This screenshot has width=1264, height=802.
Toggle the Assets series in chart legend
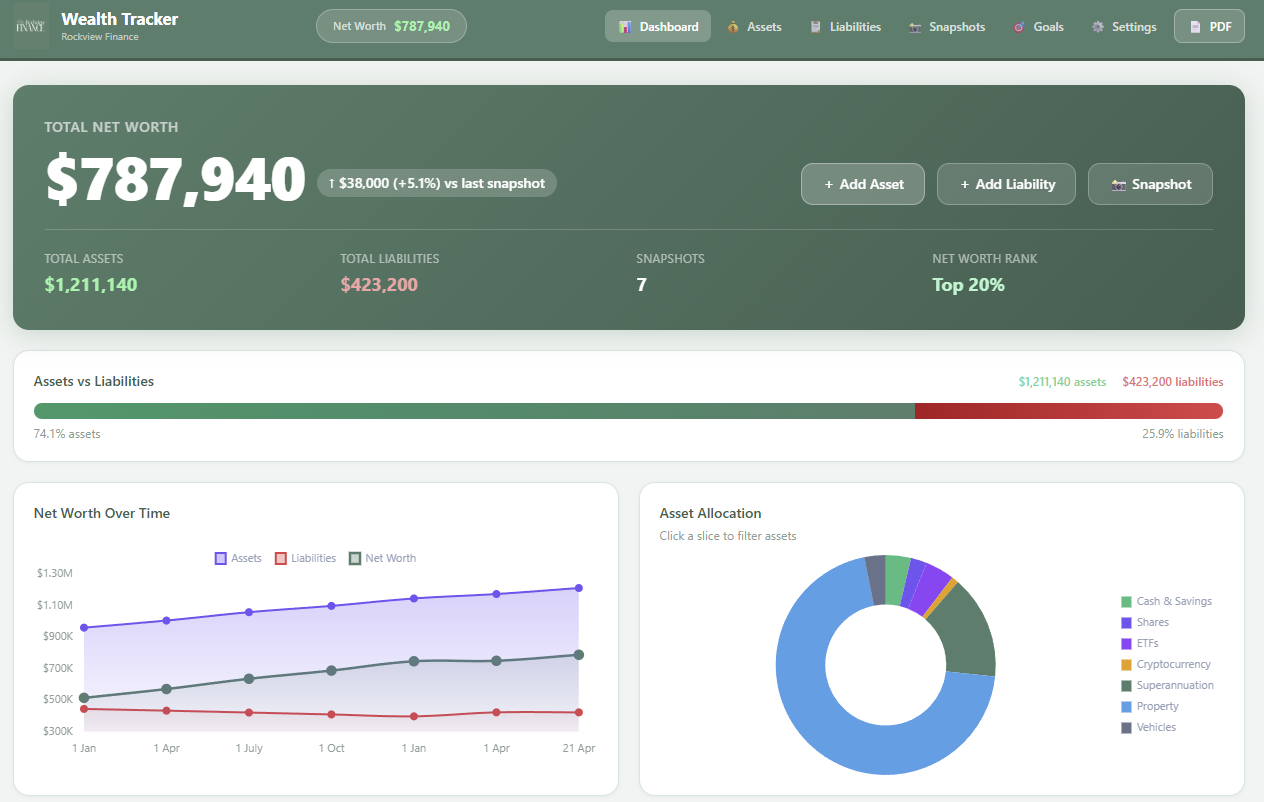coord(238,558)
